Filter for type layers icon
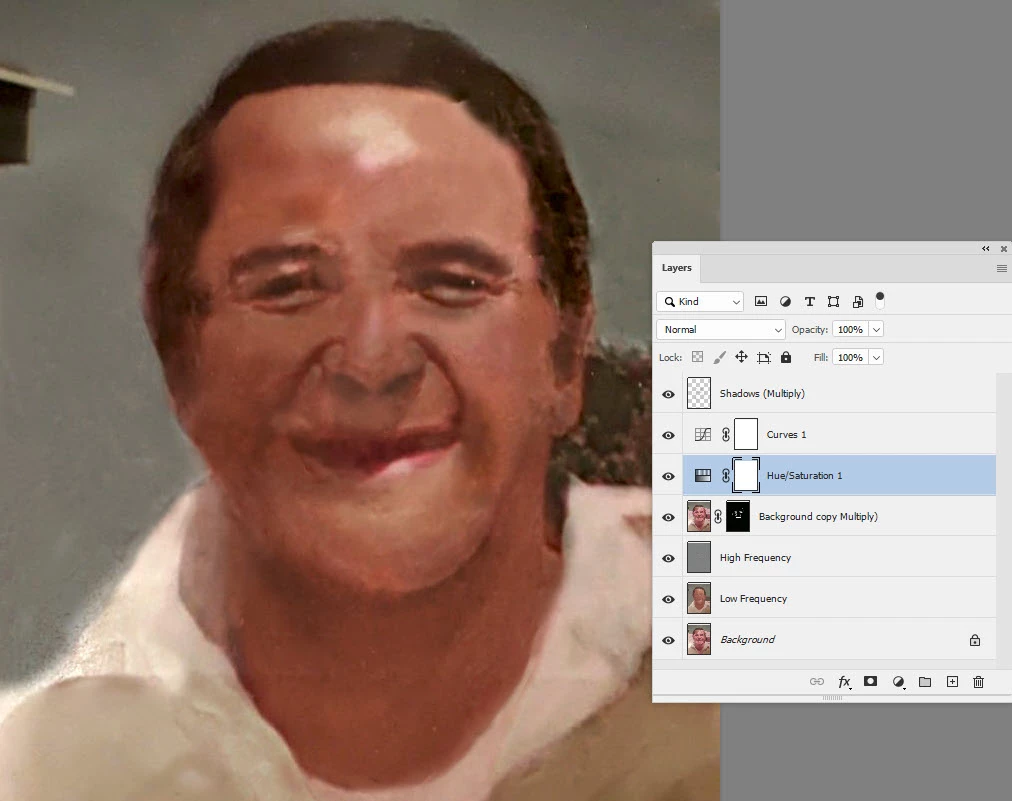1012x801 pixels. 809,301
